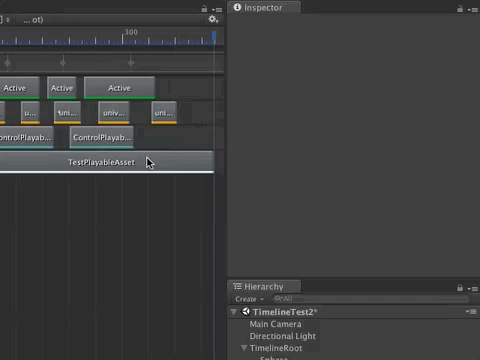Select the cut-off 'ontrolPlayab...' clip
This screenshot has width=480, height=360.
(x=27, y=137)
